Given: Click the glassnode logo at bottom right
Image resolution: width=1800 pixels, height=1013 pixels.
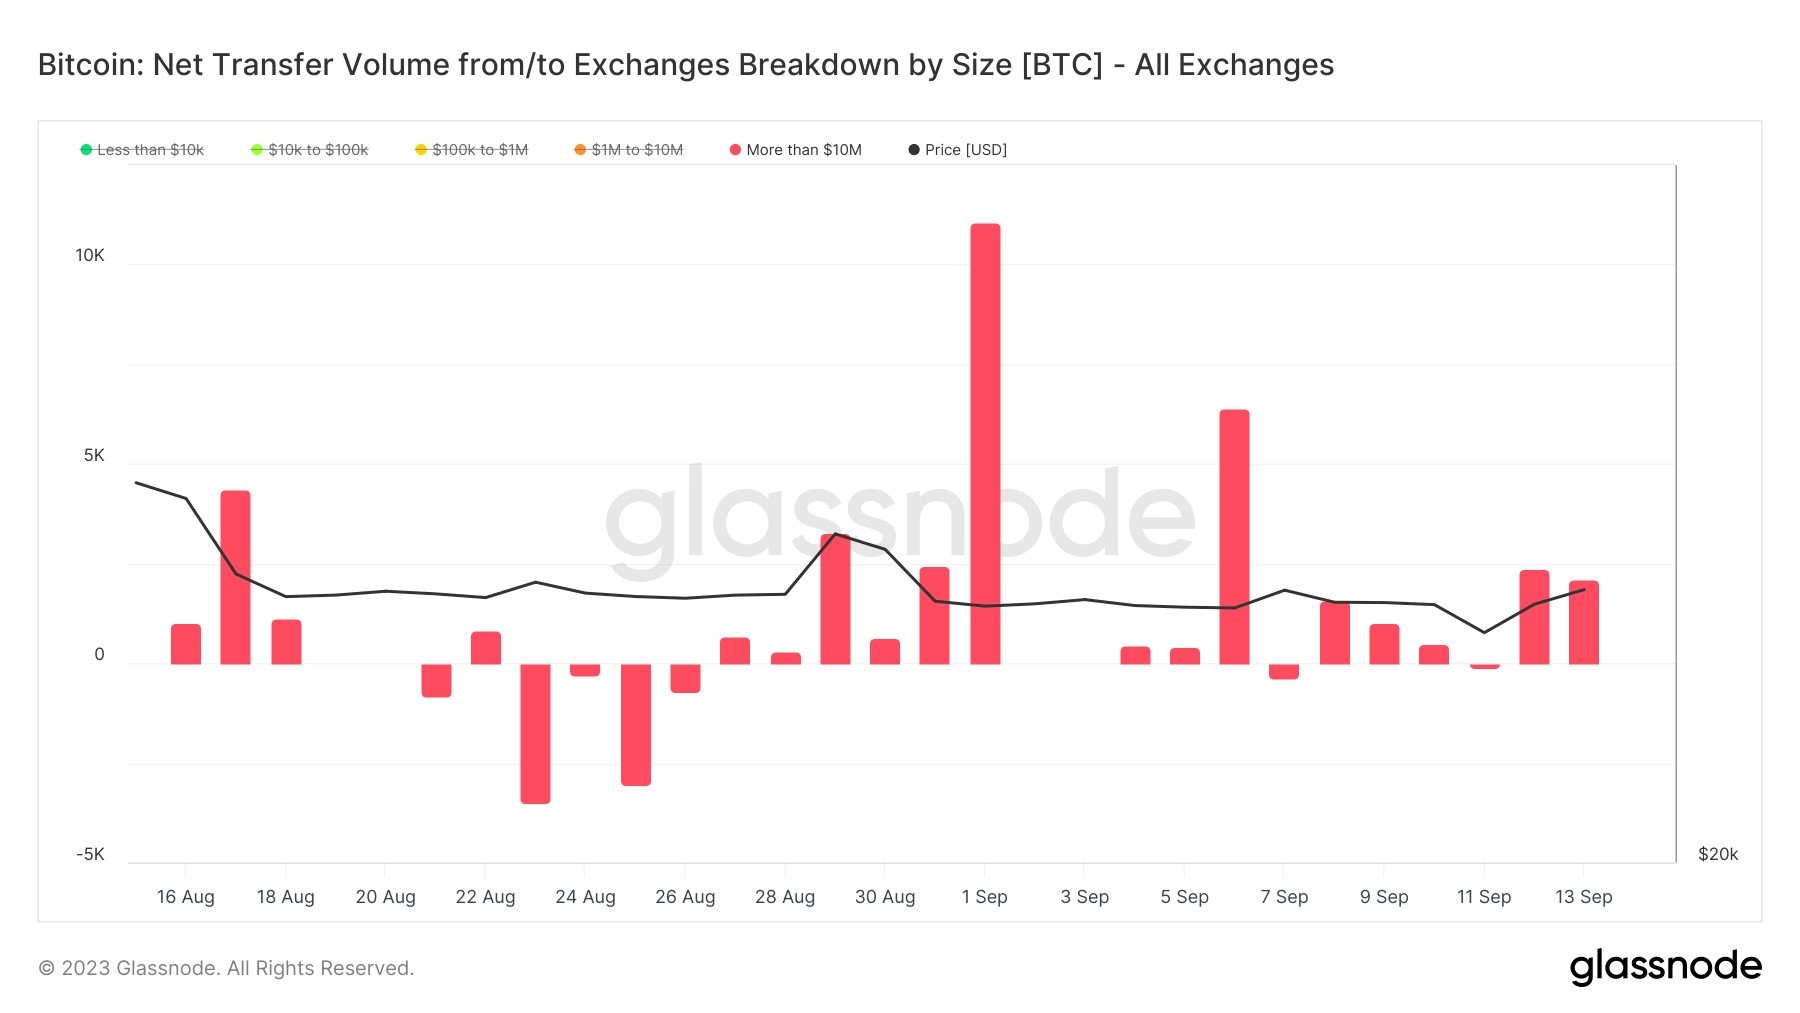Looking at the screenshot, I should click(x=1665, y=966).
